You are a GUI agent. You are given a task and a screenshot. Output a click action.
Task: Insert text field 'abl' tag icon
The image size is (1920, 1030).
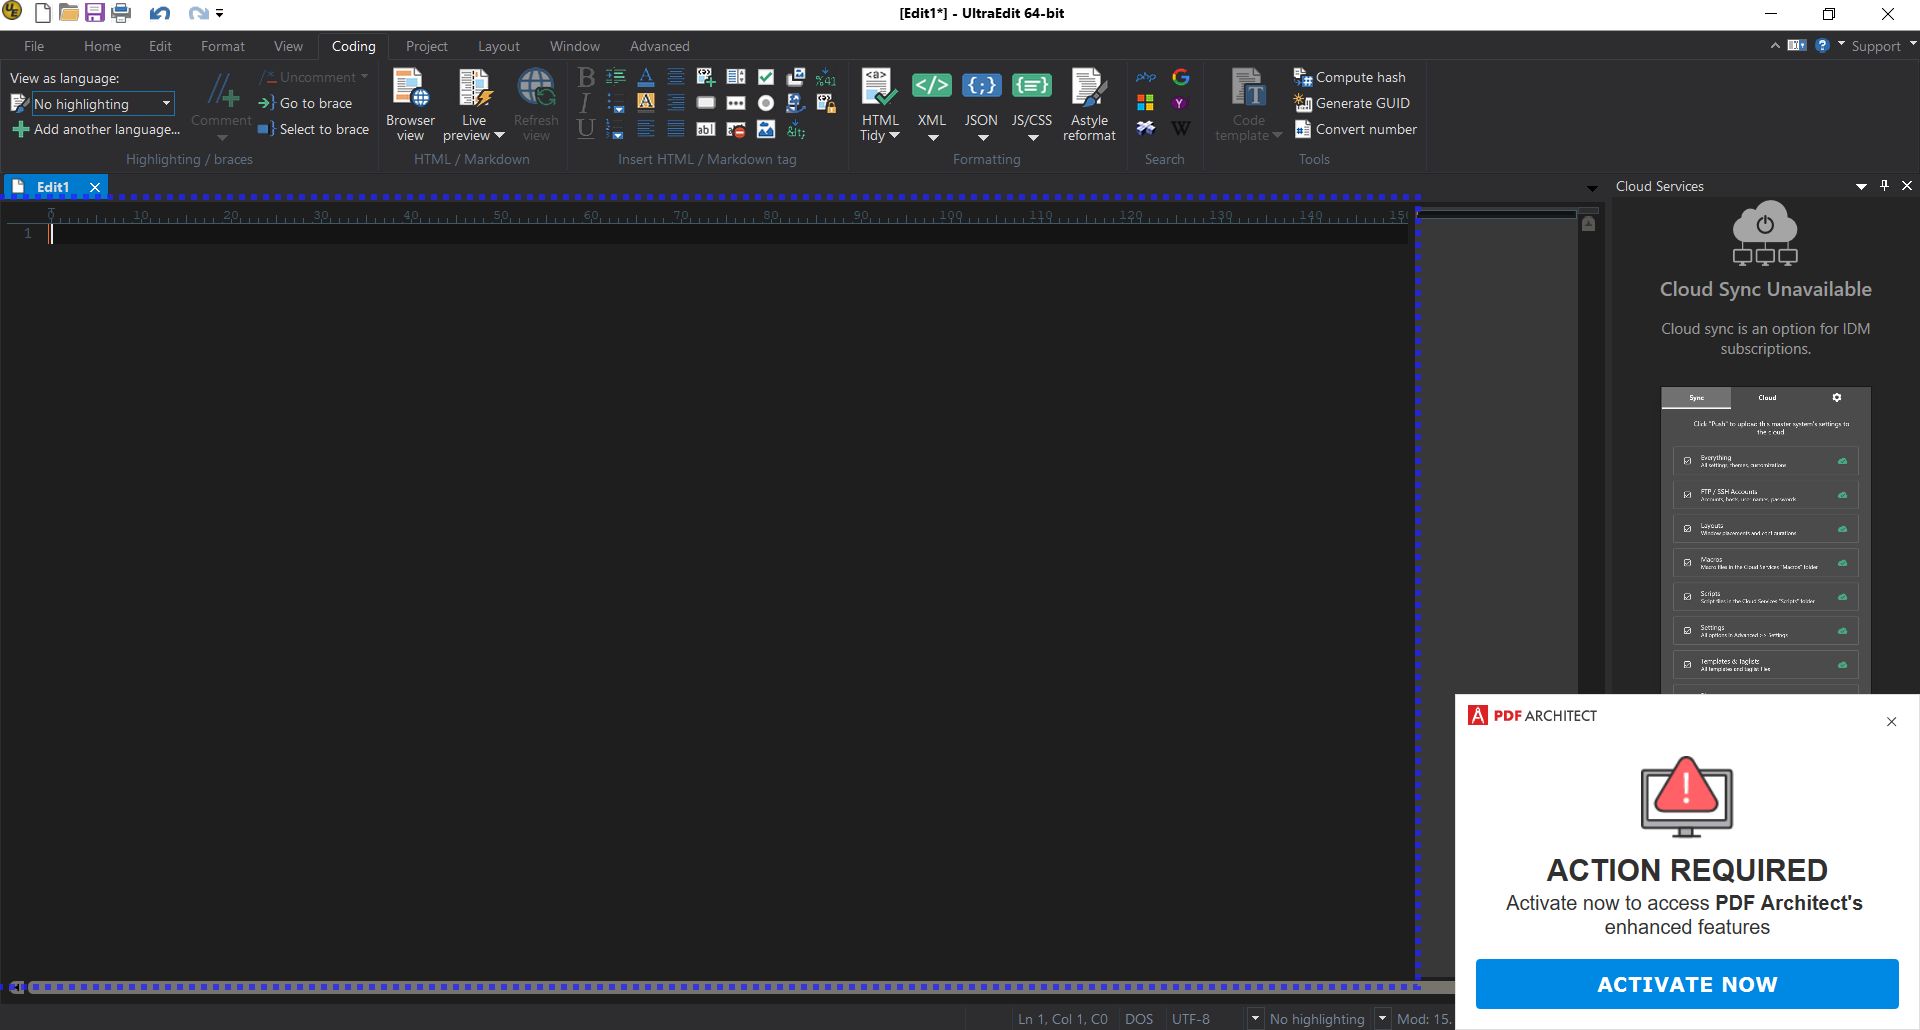coord(706,129)
